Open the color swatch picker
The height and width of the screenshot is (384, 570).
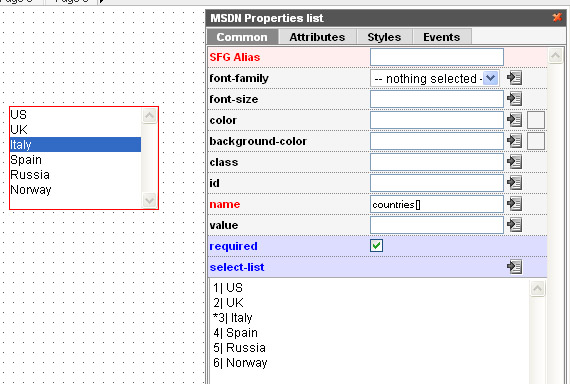pos(536,120)
